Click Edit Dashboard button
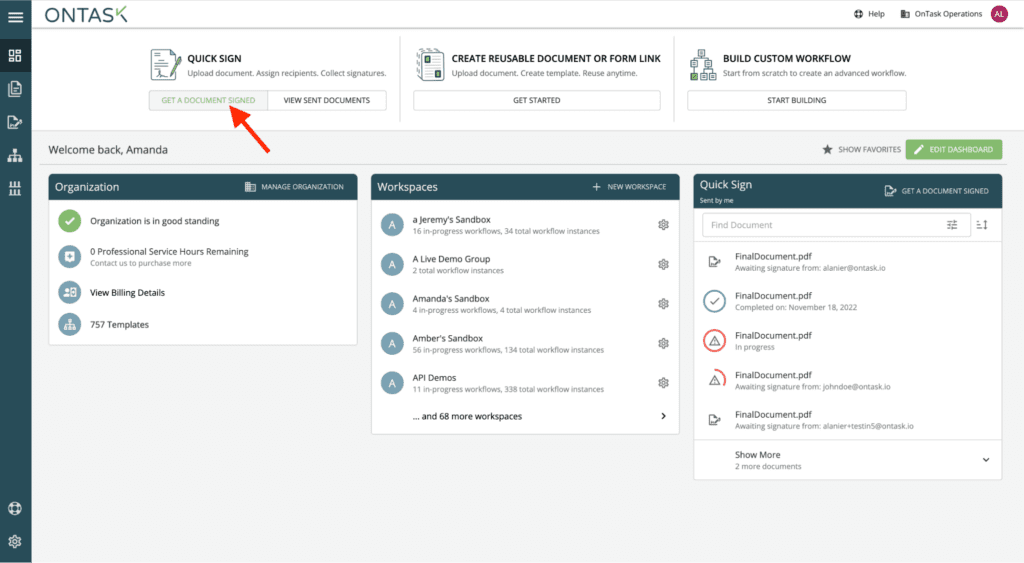Image resolution: width=1024 pixels, height=563 pixels. 954,150
